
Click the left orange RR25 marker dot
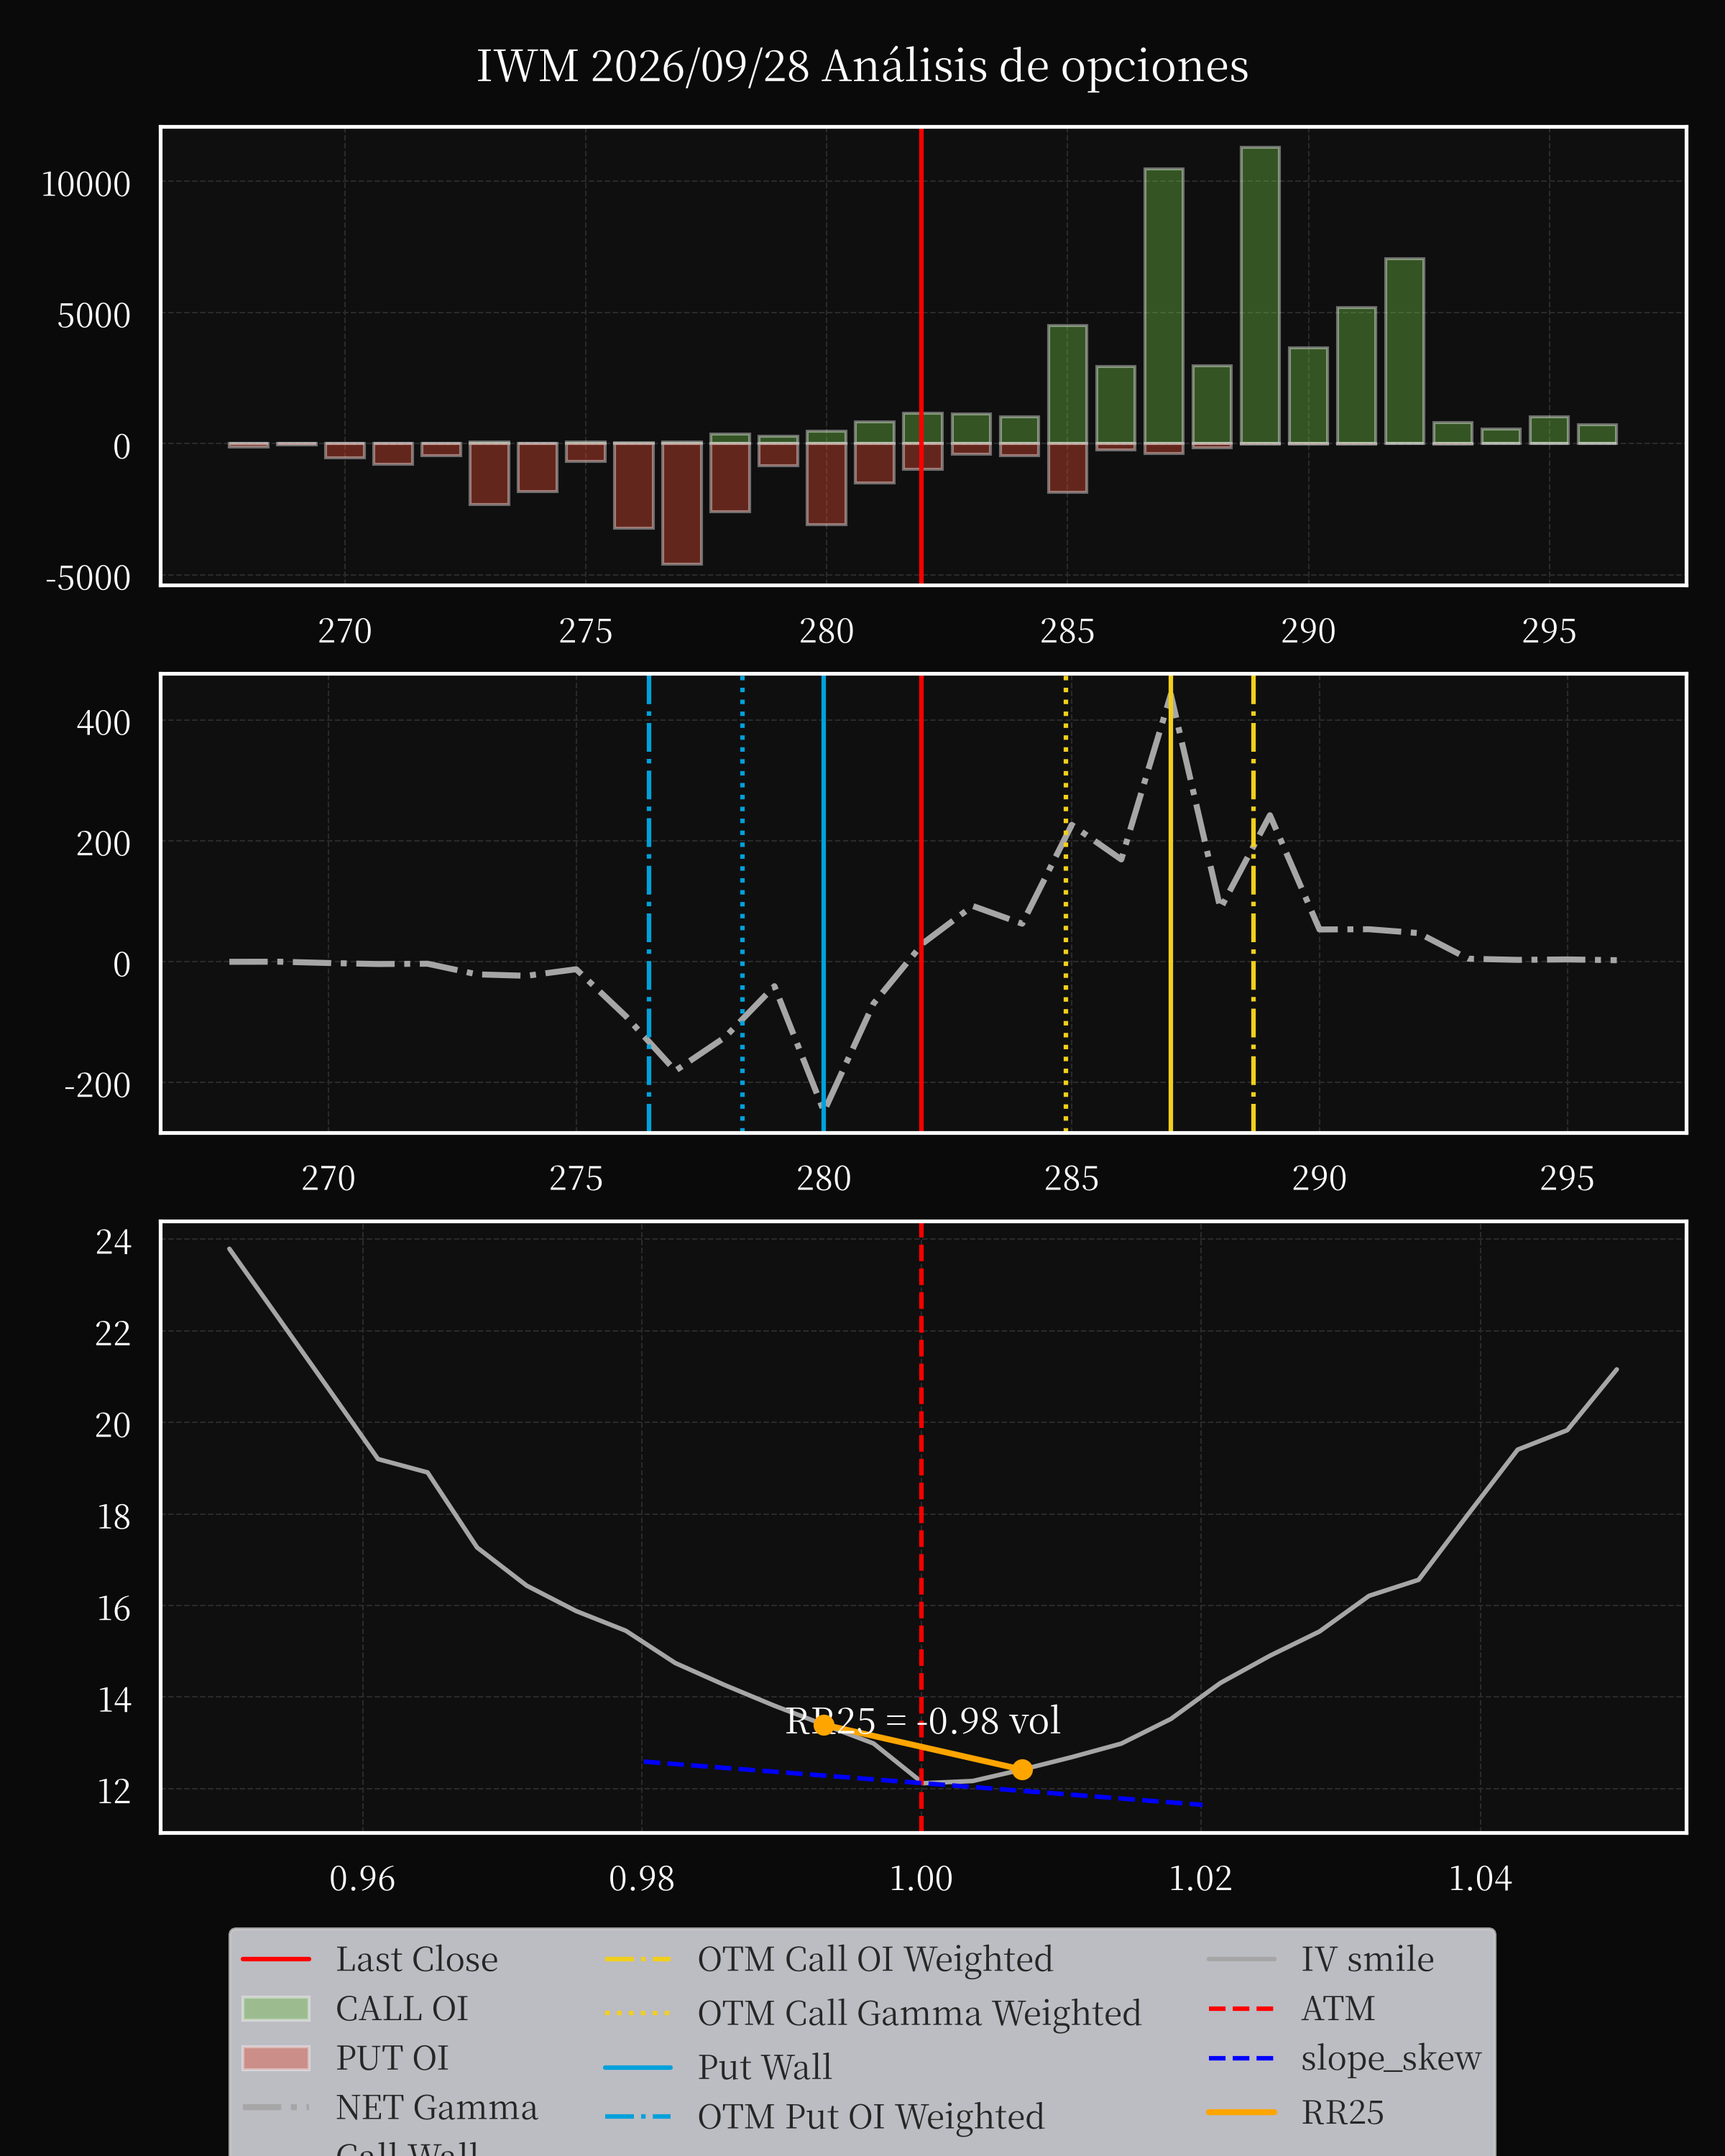(x=824, y=1724)
